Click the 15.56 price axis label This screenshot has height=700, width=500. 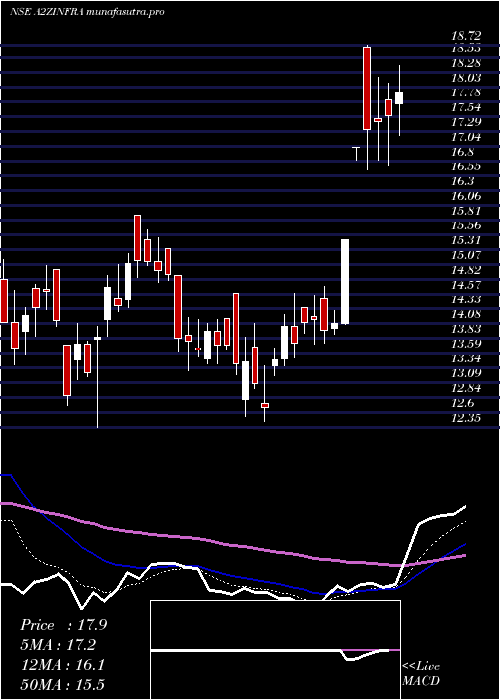coord(466,226)
